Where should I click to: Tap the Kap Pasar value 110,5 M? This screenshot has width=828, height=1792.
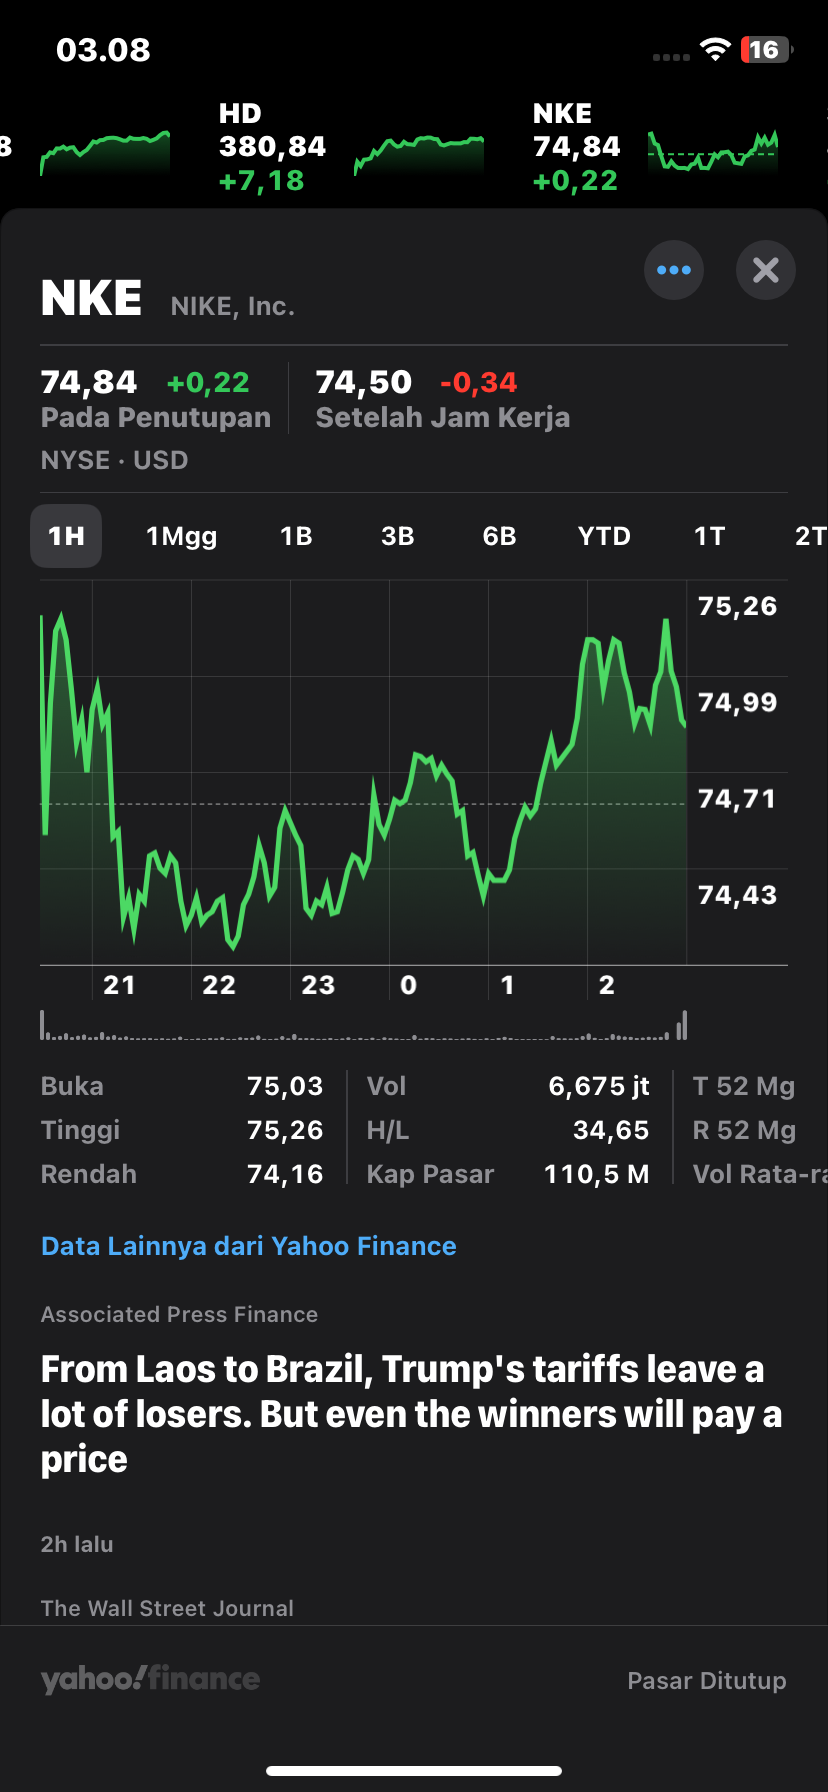pyautogui.click(x=597, y=1174)
